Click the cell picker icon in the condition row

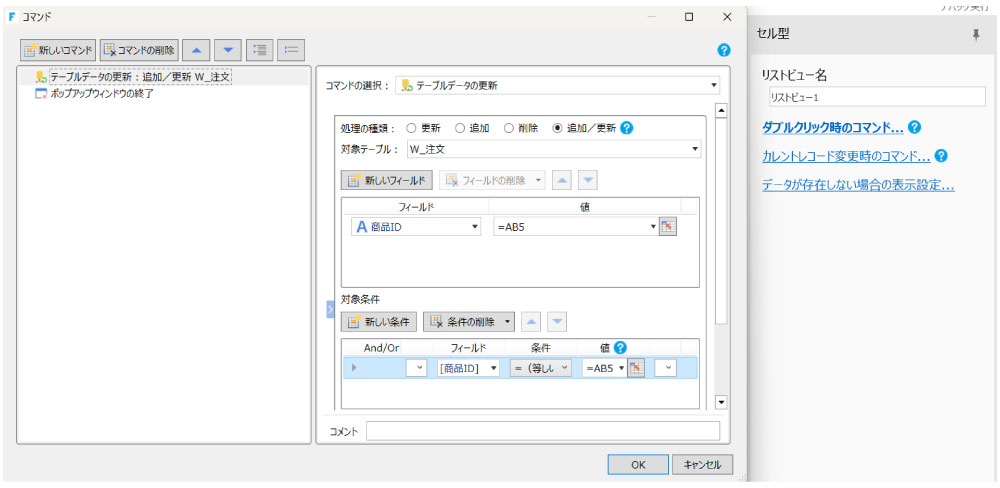point(636,368)
